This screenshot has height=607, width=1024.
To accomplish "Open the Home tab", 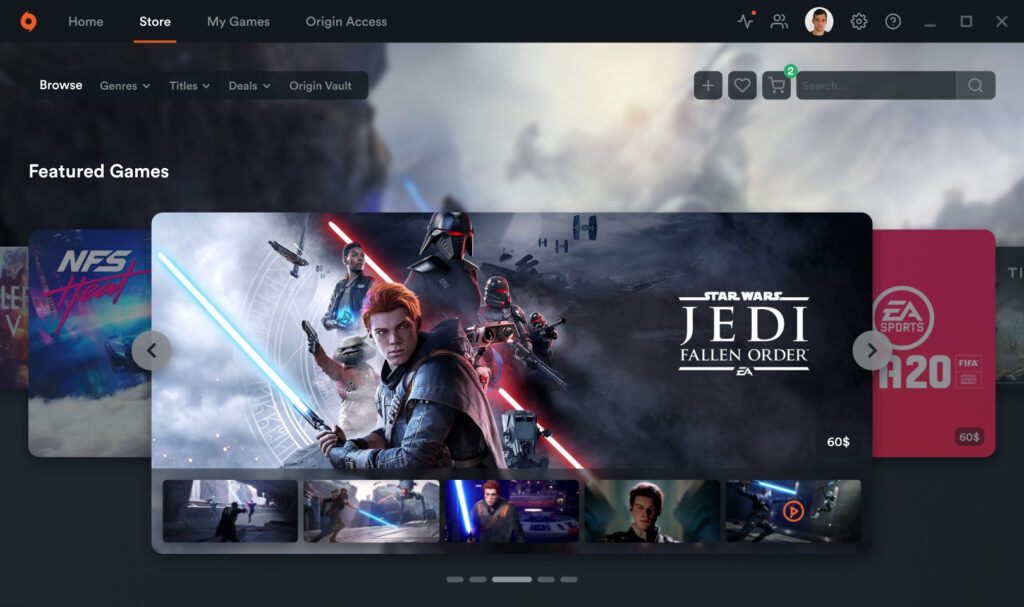I will [86, 22].
